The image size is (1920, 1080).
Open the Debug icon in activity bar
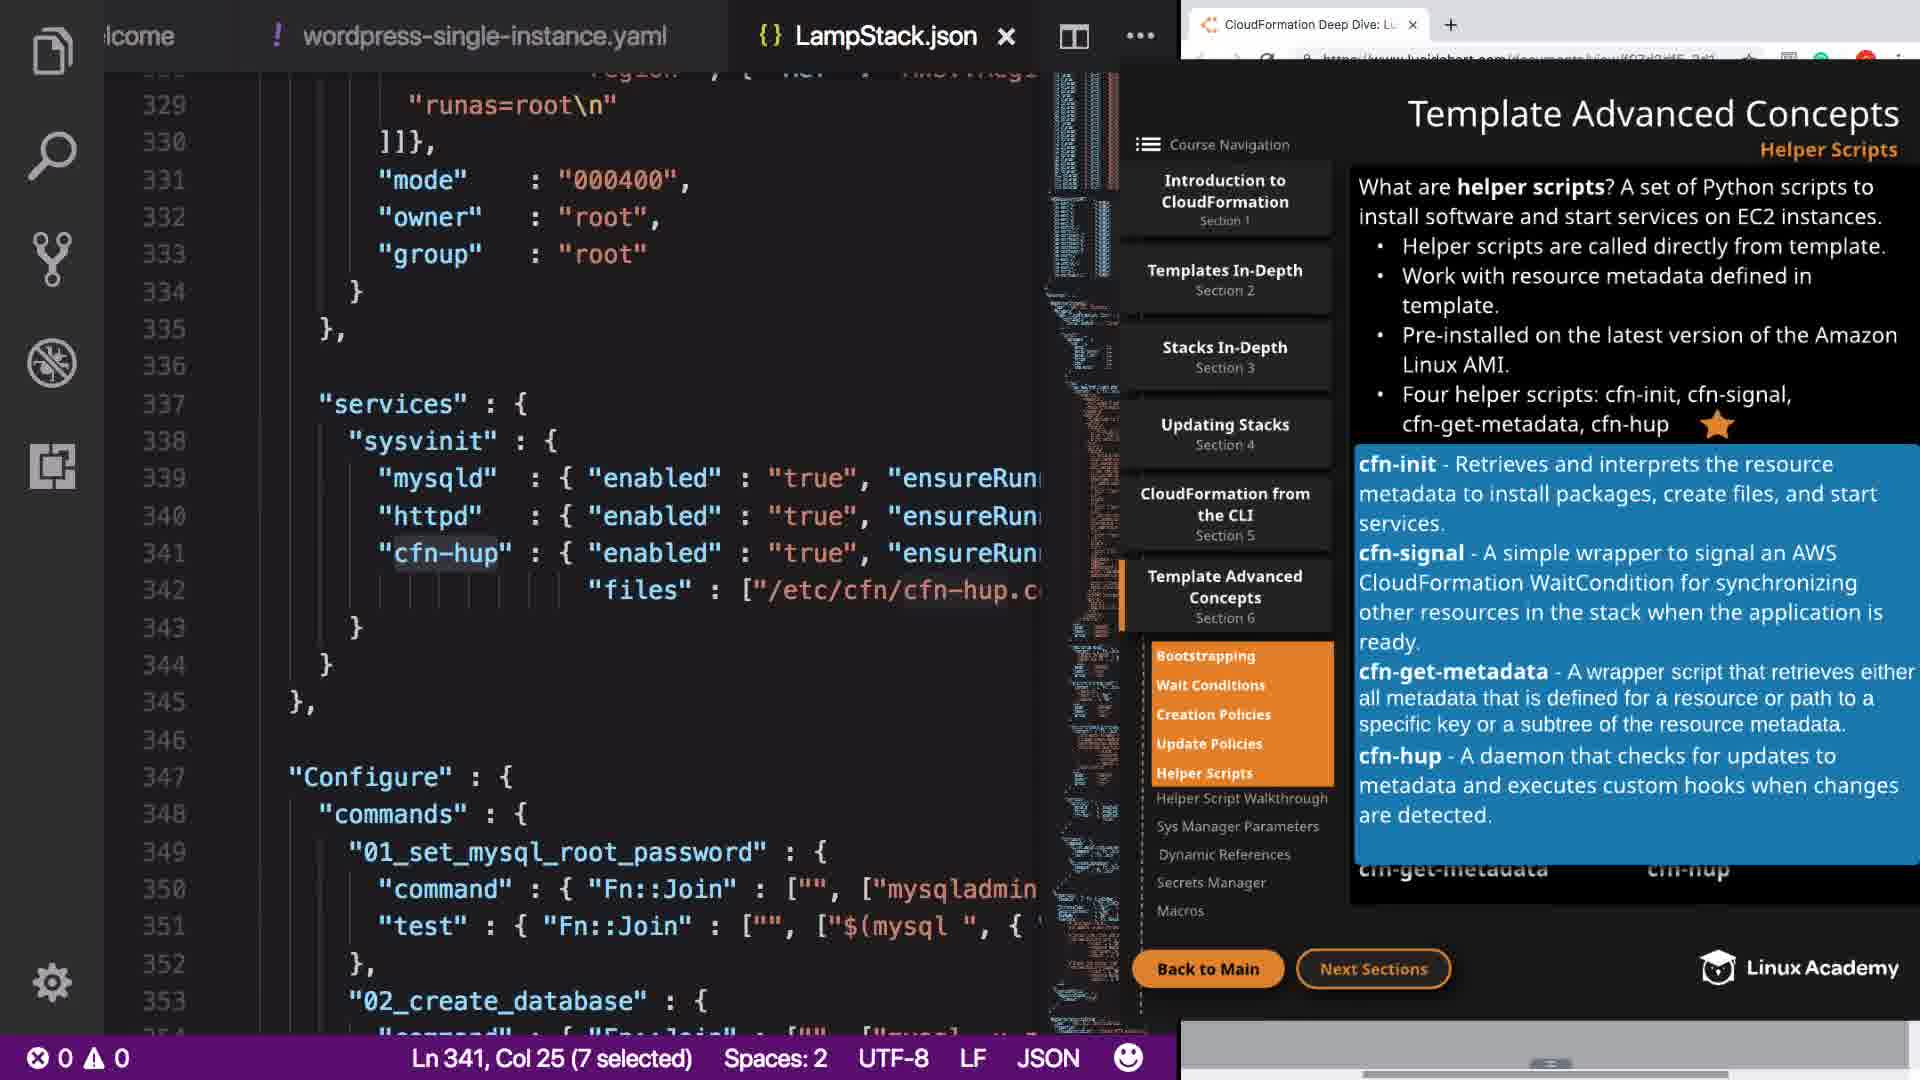click(52, 363)
